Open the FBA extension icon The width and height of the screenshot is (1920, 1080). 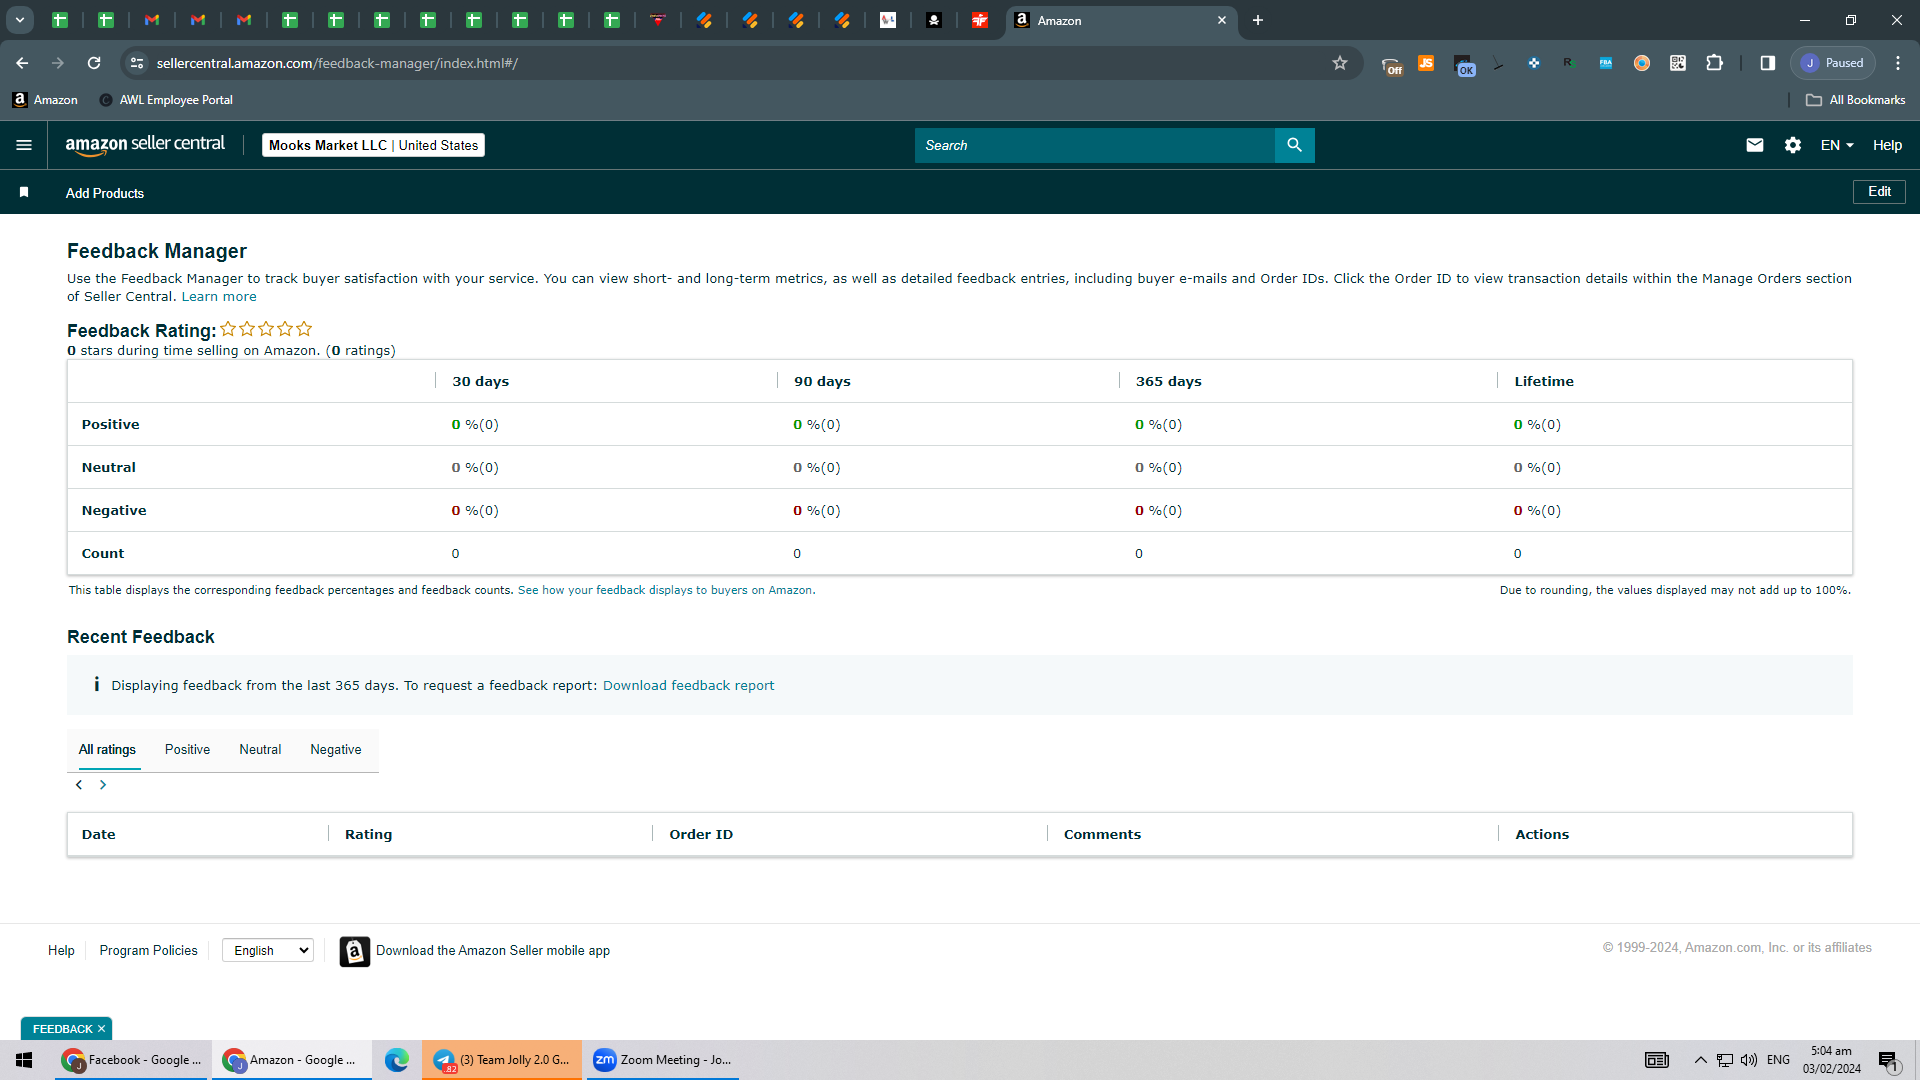click(1606, 63)
